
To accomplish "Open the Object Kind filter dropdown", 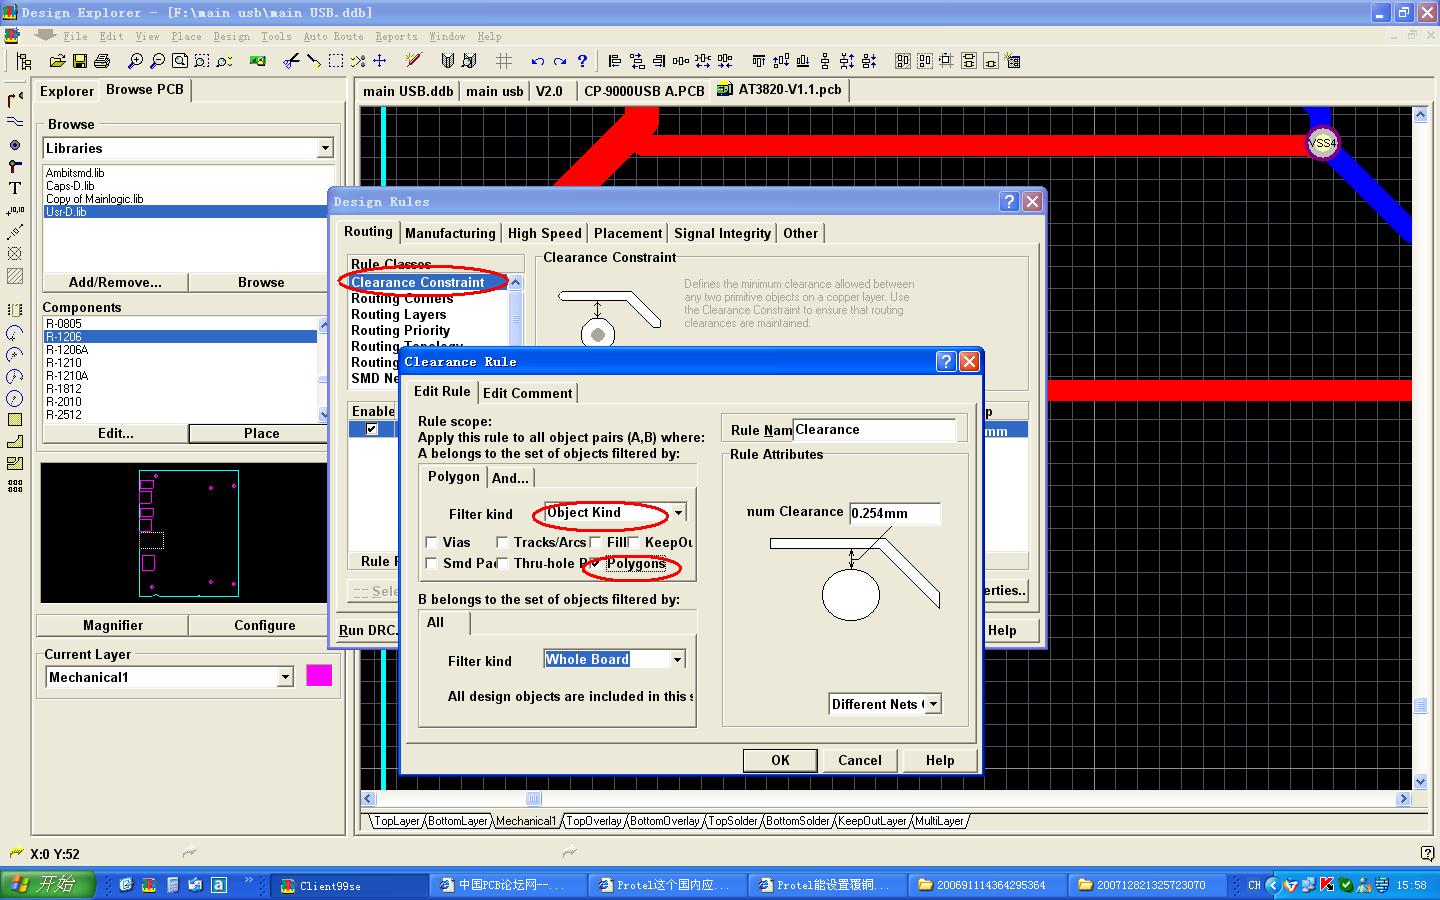I will click(x=678, y=513).
